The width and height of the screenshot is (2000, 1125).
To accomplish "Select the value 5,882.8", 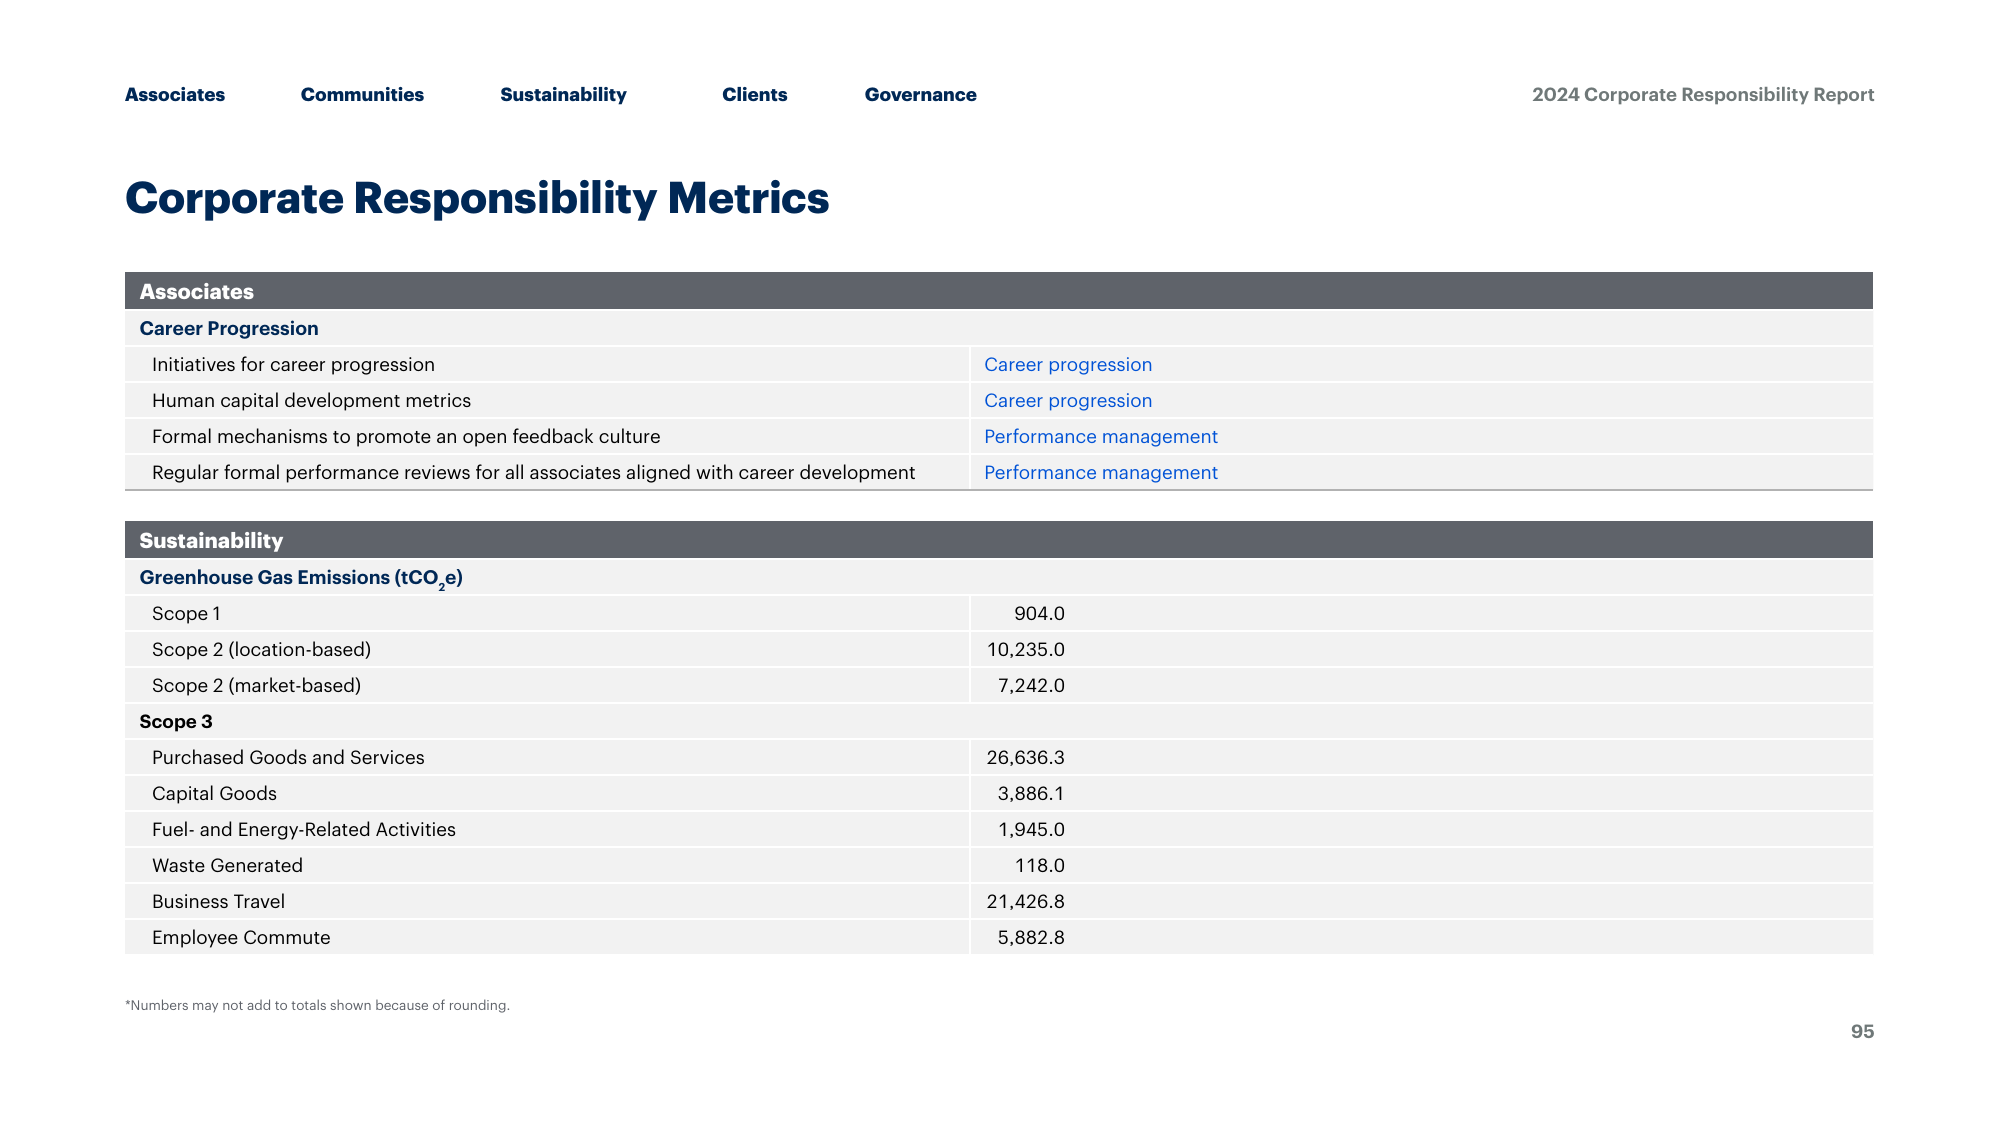I will pyautogui.click(x=1031, y=938).
